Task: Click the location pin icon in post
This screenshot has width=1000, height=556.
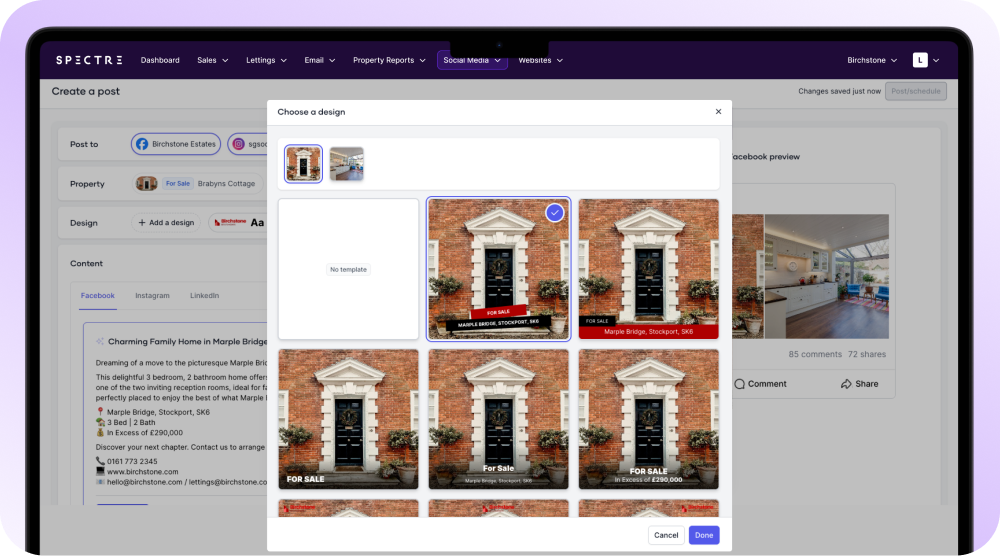Action: coord(100,412)
